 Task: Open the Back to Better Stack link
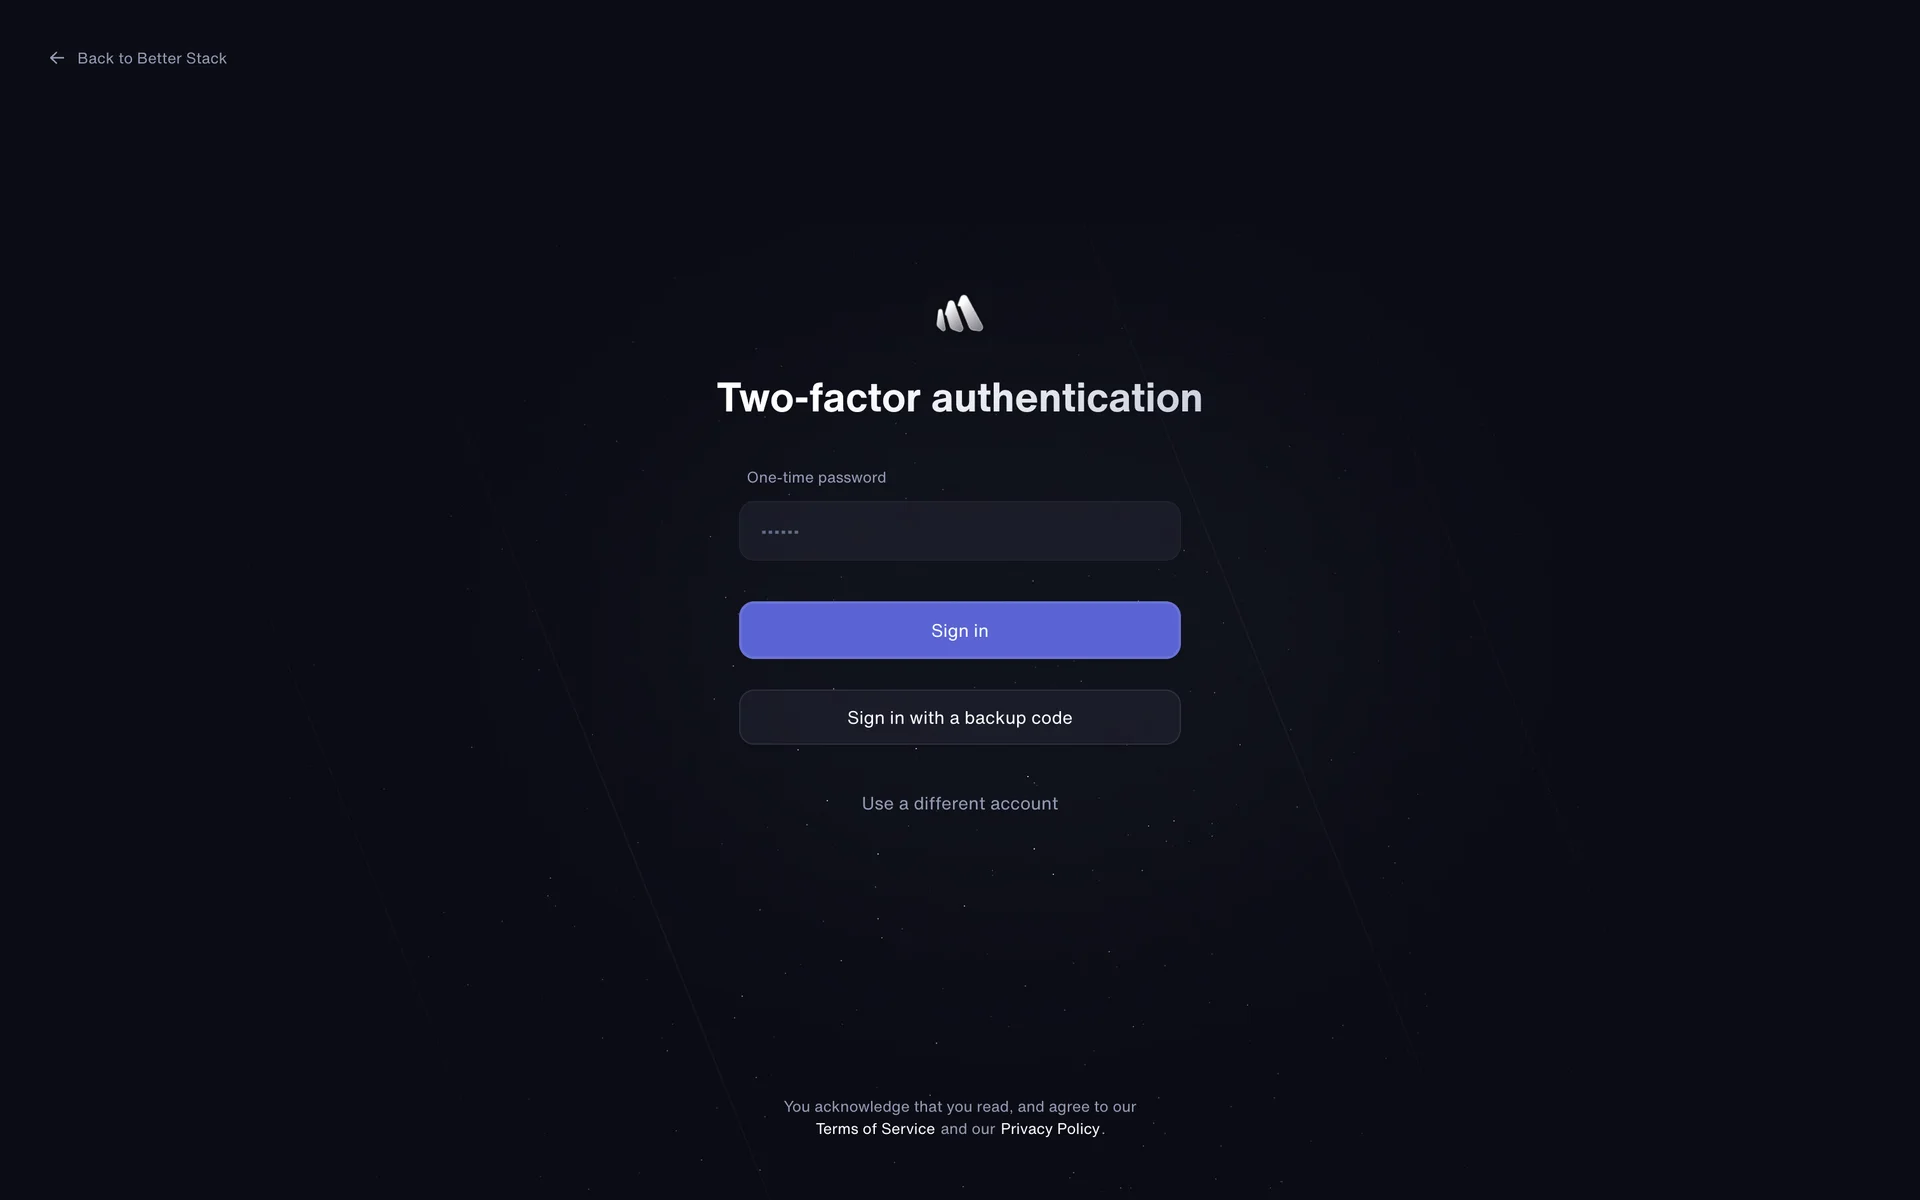tap(138, 58)
